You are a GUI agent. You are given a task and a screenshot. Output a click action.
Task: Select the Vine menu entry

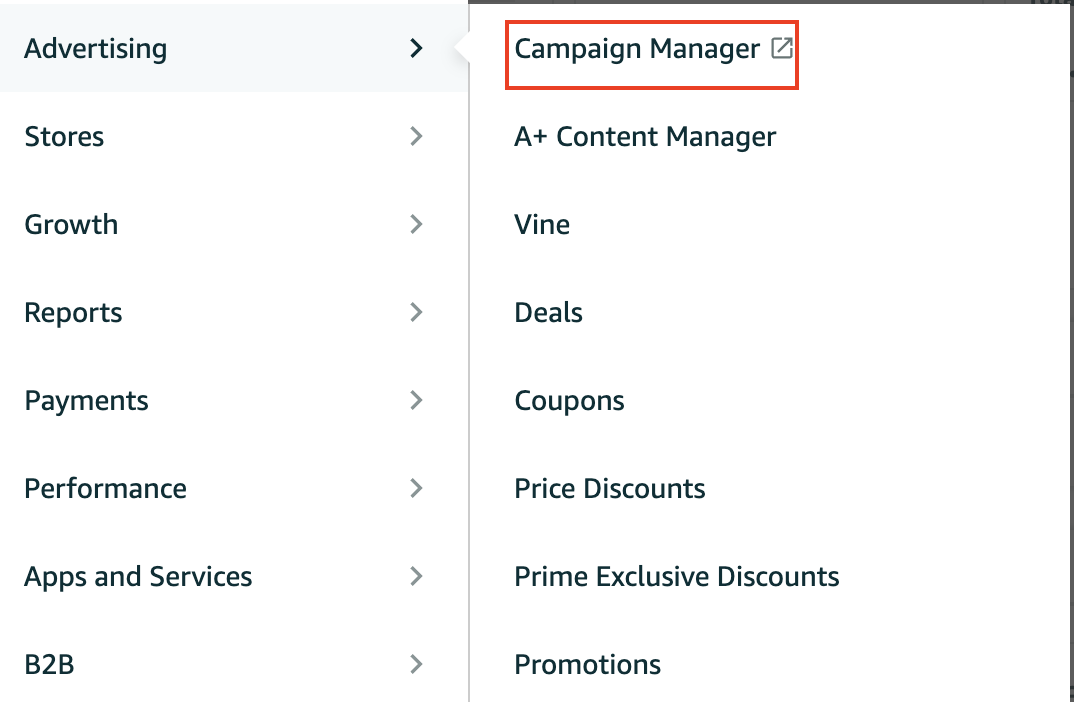[x=542, y=224]
